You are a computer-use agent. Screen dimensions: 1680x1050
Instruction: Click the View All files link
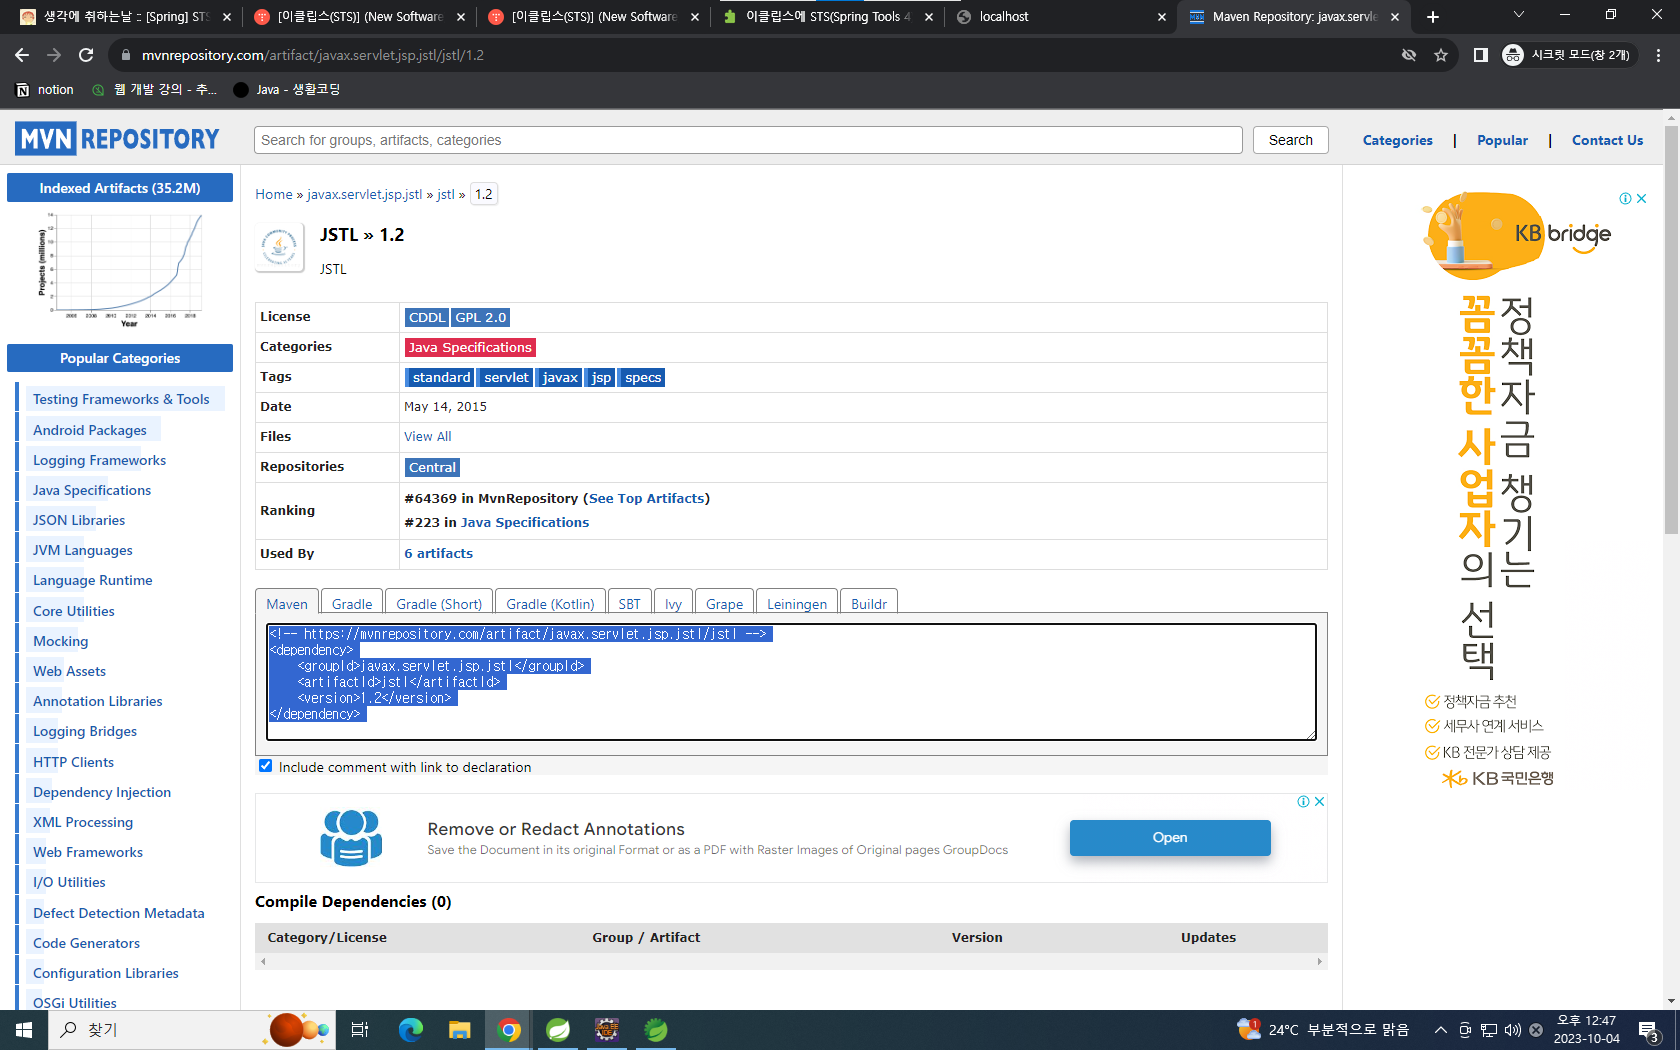[427, 437]
